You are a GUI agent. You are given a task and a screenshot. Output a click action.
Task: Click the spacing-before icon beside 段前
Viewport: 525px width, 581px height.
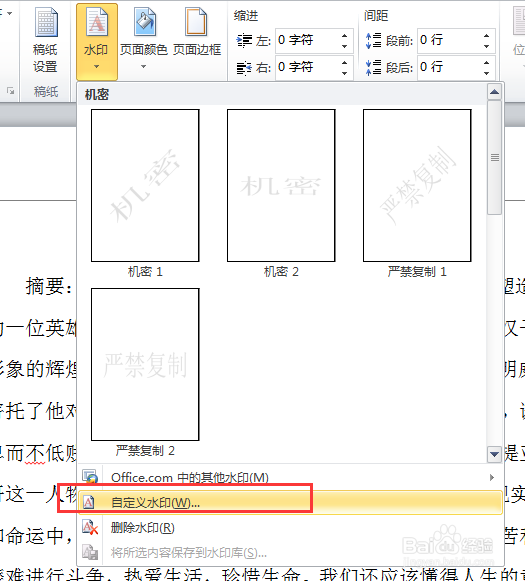[373, 40]
